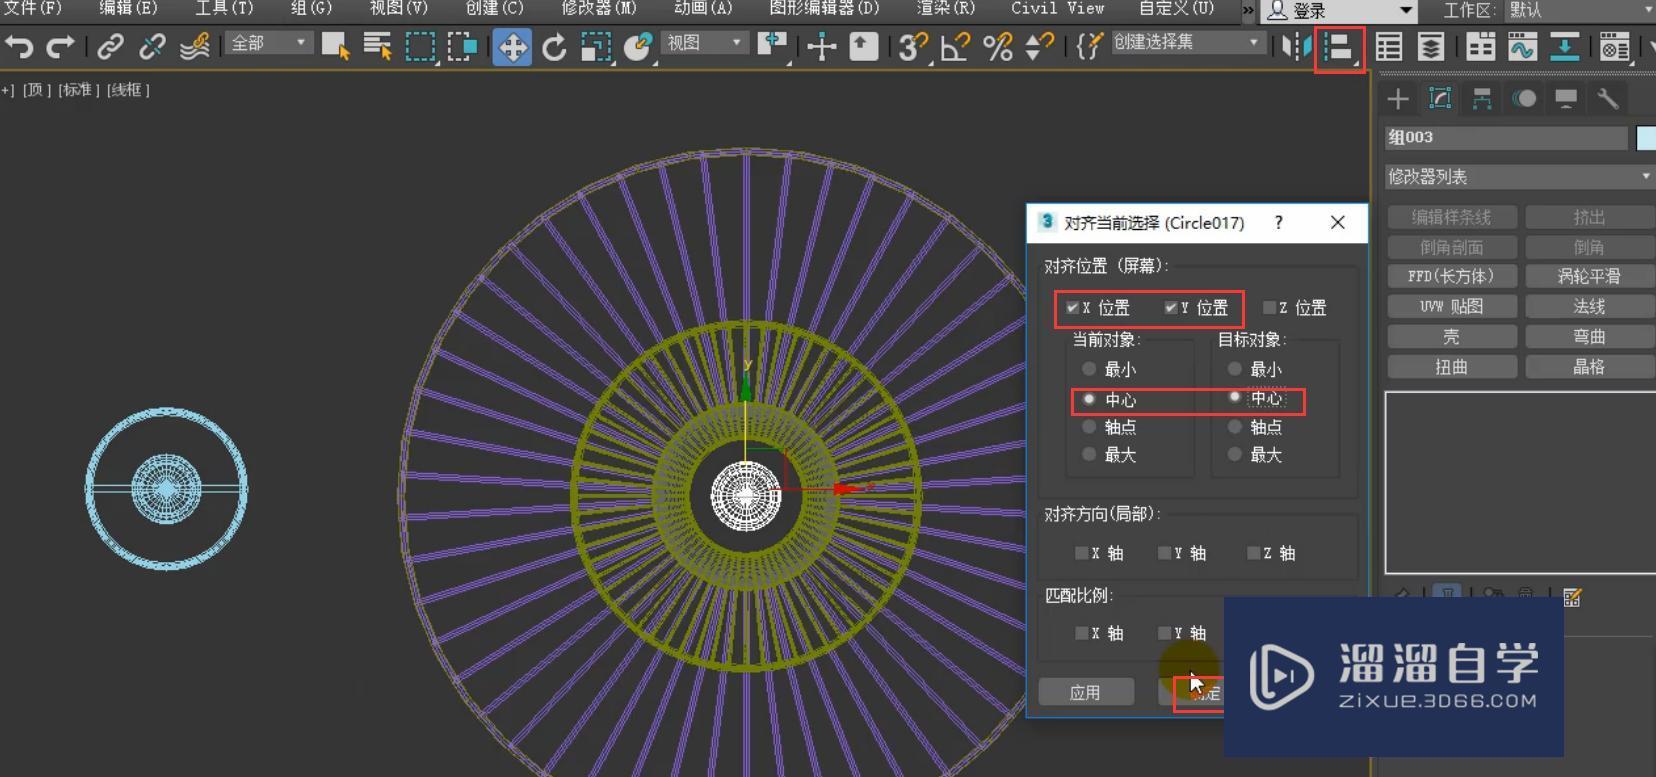This screenshot has height=777, width=1656.
Task: Click the object color swatch beside 组003
Action: 1646,138
